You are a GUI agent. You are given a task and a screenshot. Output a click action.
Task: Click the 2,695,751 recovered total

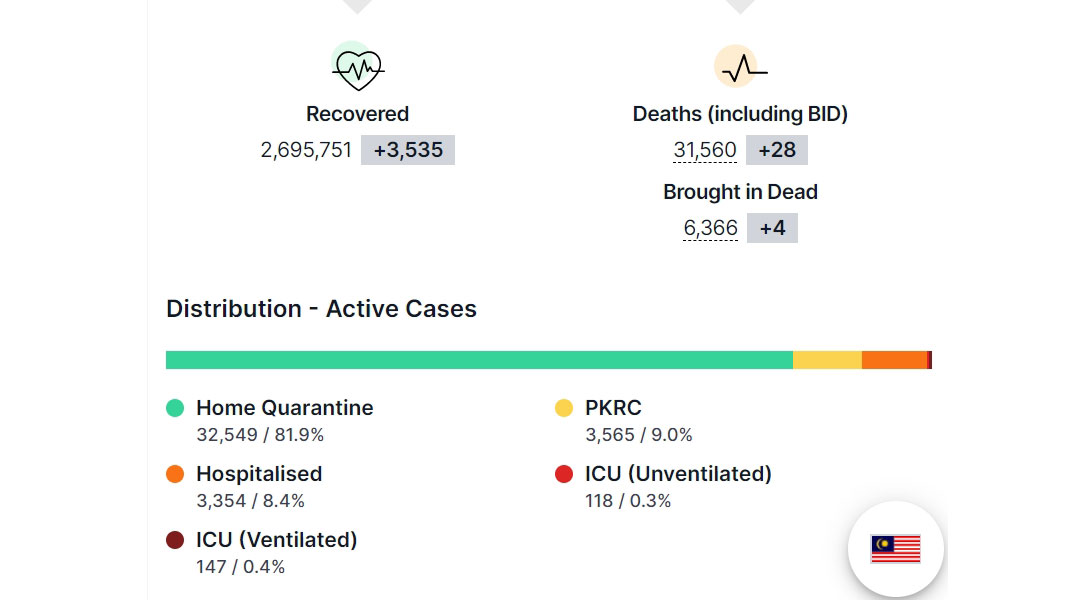(306, 150)
